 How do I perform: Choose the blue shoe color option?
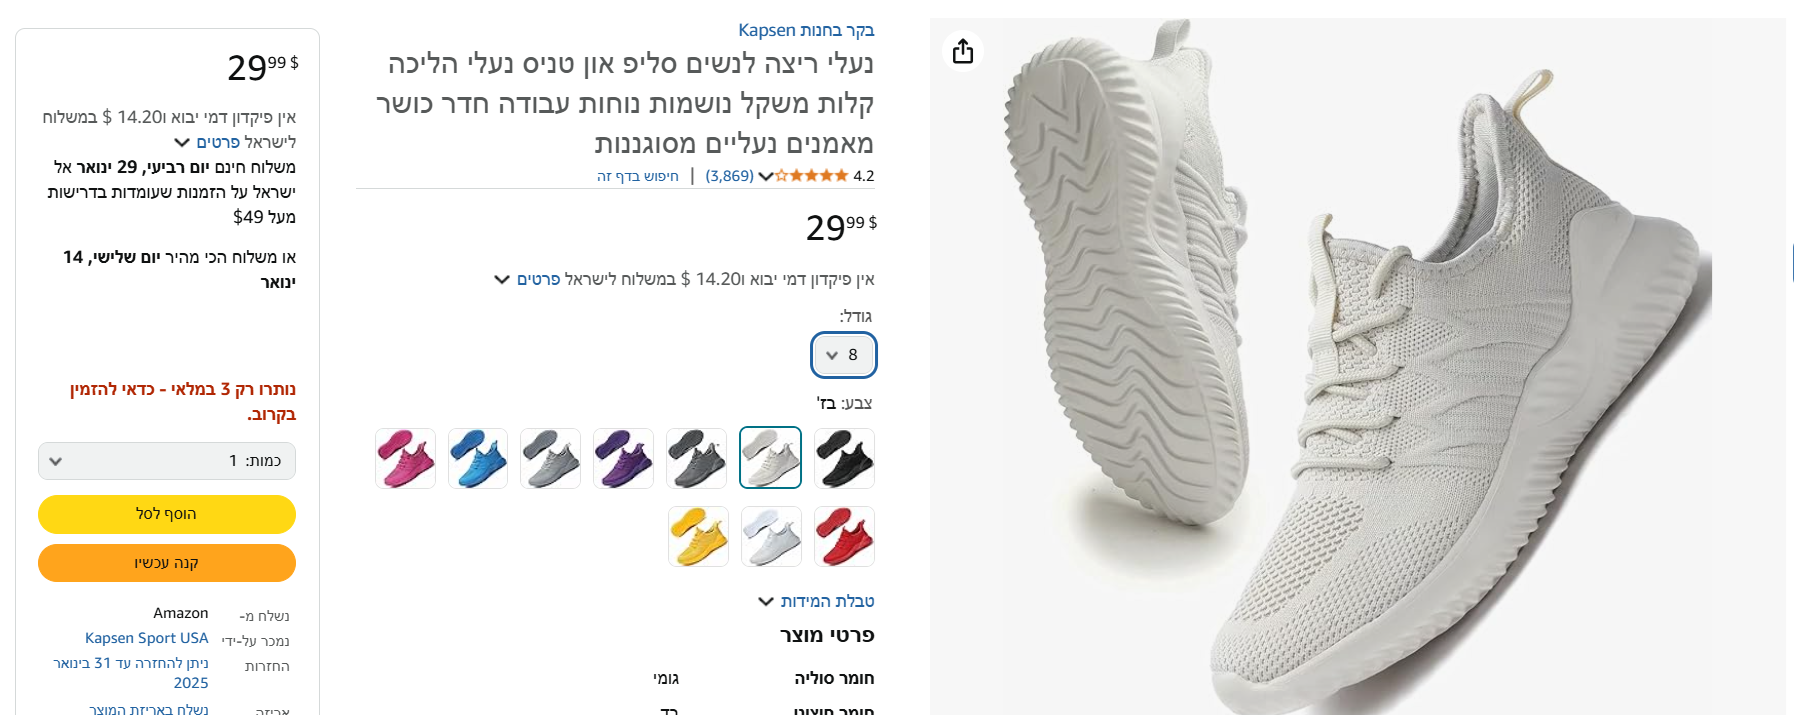click(478, 458)
